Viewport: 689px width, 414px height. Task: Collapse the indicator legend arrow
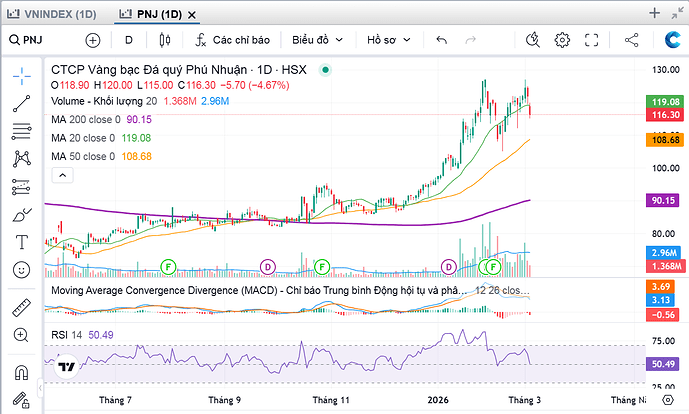pos(61,175)
